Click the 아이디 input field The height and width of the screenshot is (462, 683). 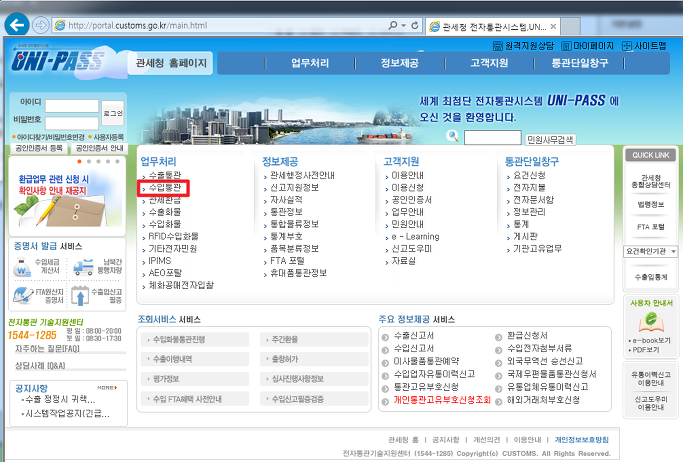tap(72, 106)
